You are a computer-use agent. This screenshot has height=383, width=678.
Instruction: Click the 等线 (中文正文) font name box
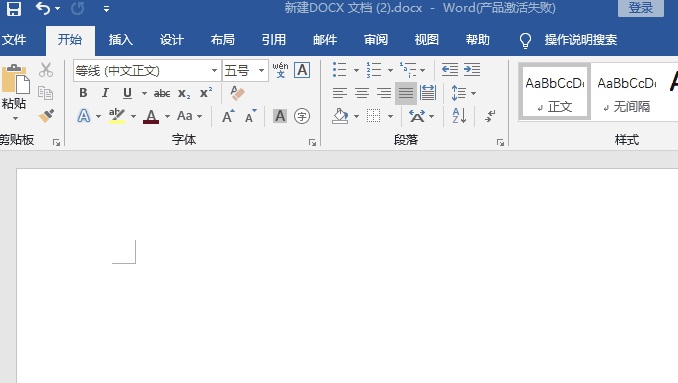pos(141,70)
